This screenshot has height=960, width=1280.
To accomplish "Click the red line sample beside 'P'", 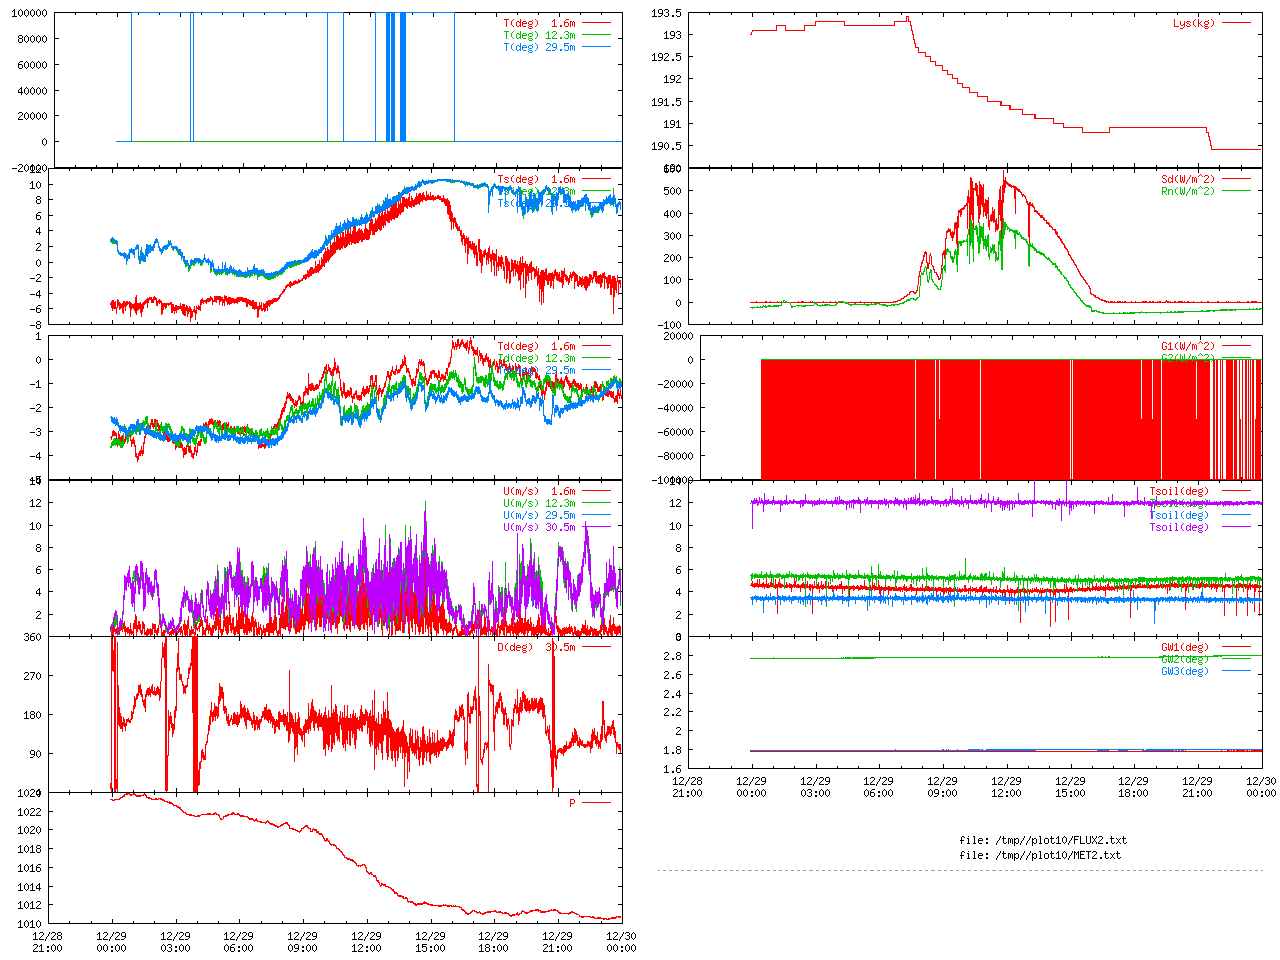I will (596, 804).
